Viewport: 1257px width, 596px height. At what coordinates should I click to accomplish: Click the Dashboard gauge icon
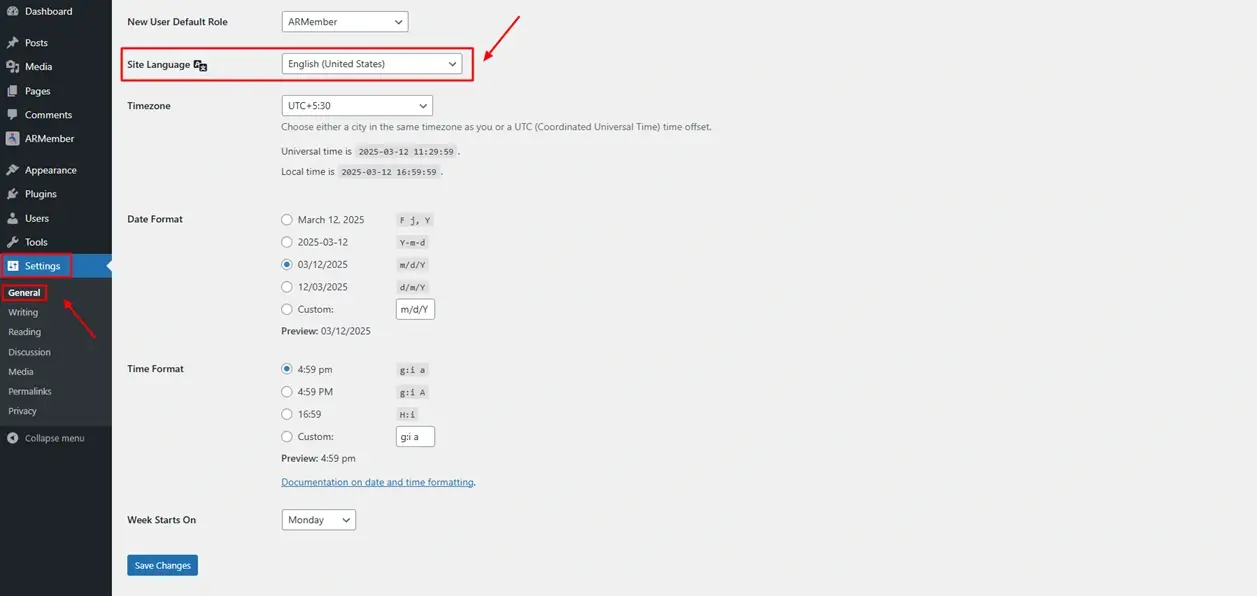pyautogui.click(x=12, y=11)
